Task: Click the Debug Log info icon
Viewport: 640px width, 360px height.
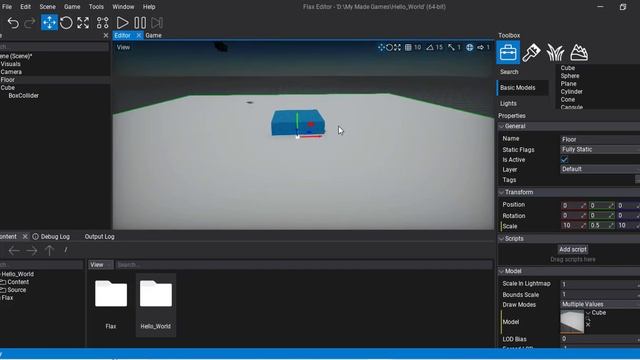Action: tap(36, 236)
